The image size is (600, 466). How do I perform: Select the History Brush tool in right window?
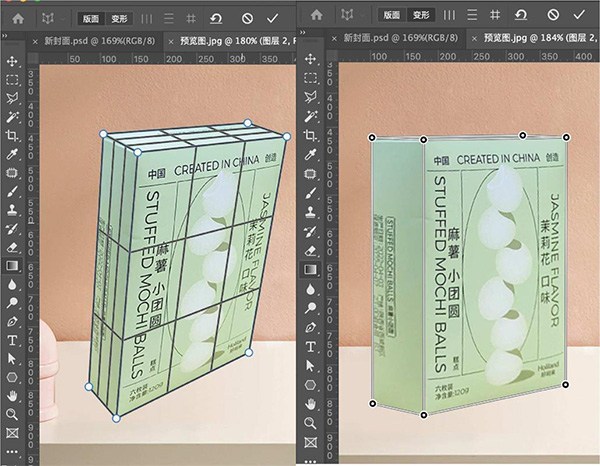point(310,231)
